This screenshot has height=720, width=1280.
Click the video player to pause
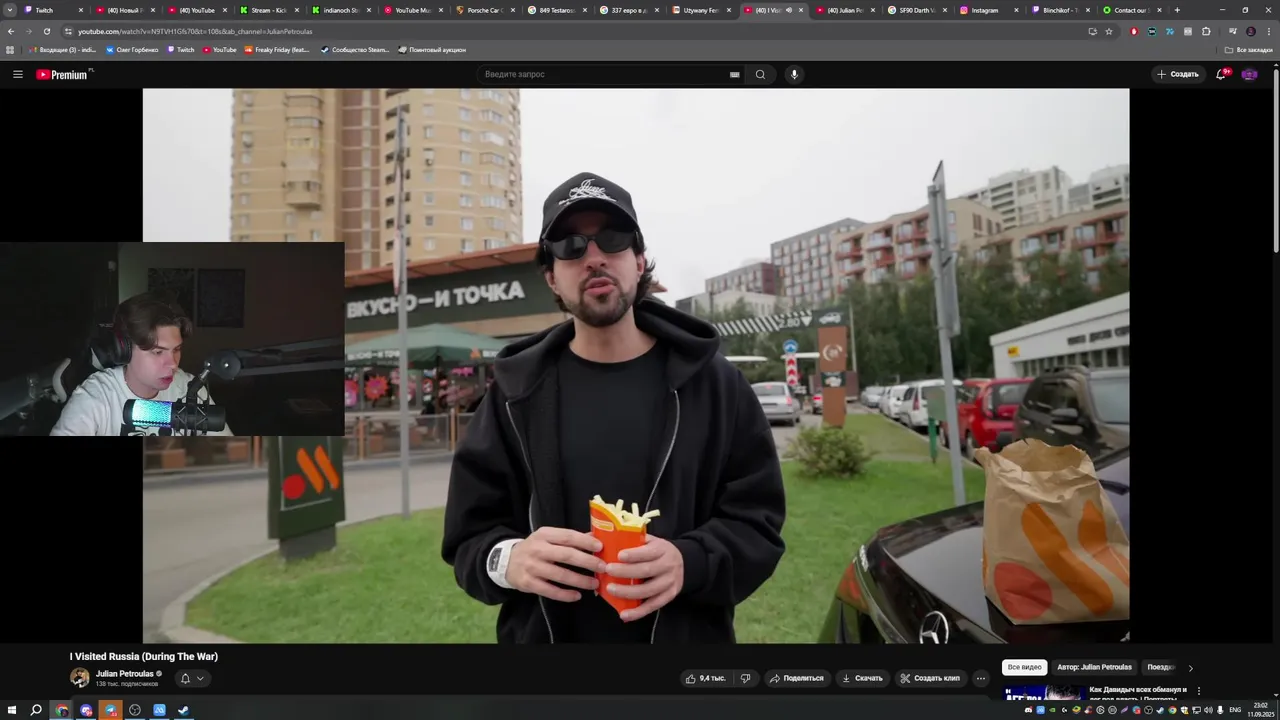coord(636,365)
